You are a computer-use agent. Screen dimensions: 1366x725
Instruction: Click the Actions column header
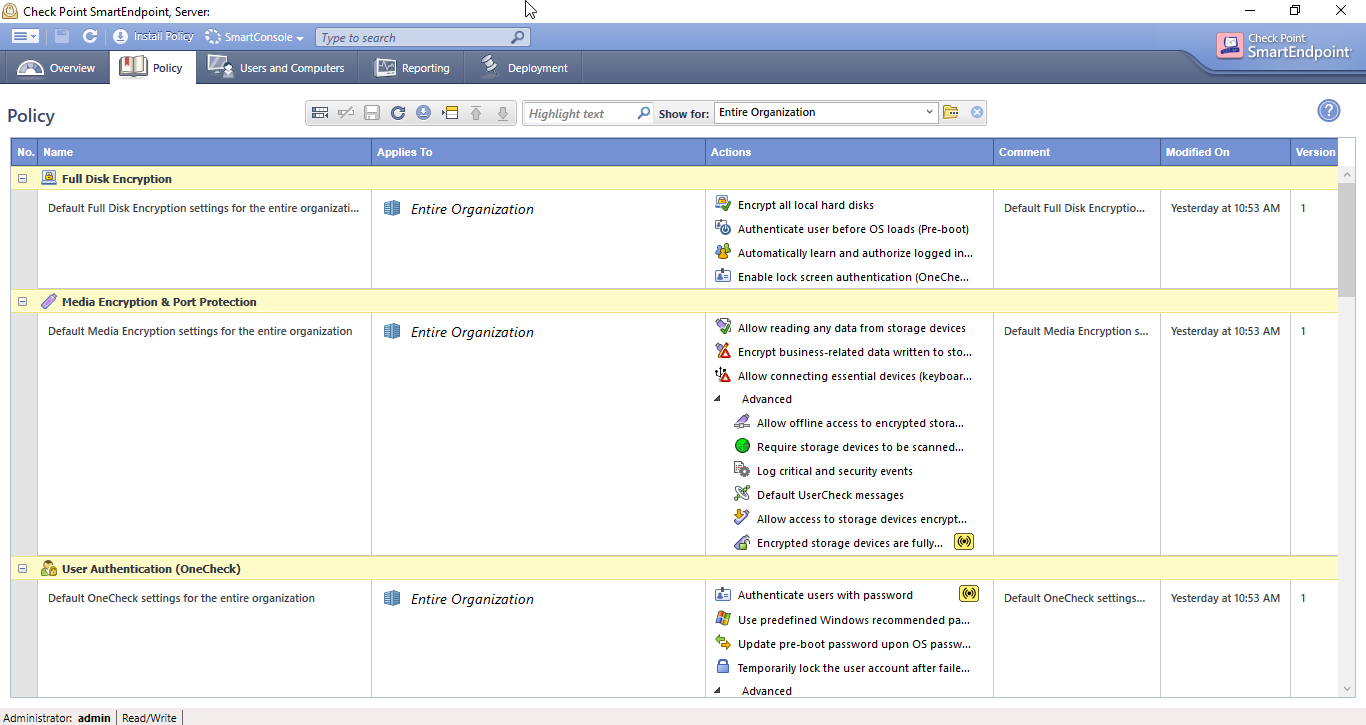849,152
